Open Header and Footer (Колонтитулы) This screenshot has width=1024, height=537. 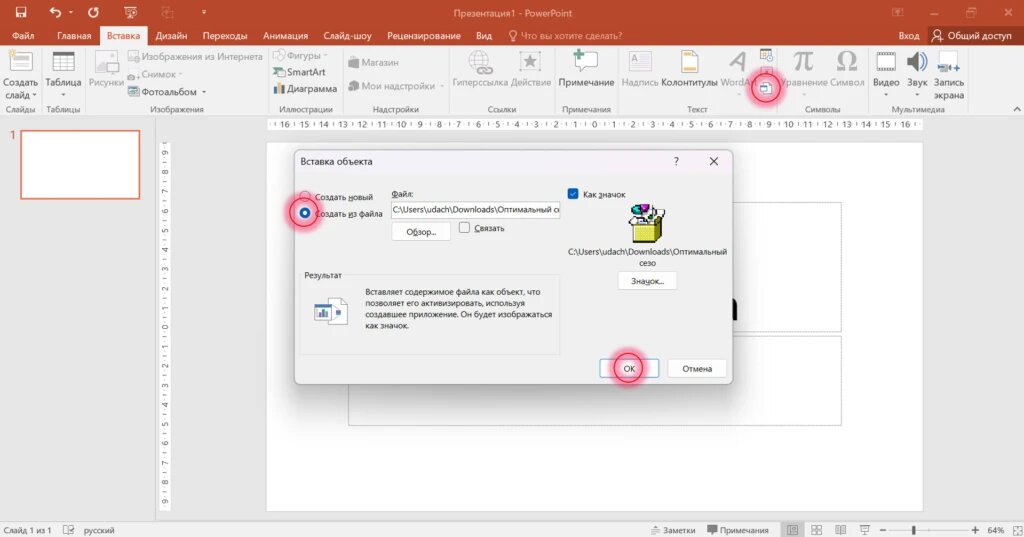point(689,69)
